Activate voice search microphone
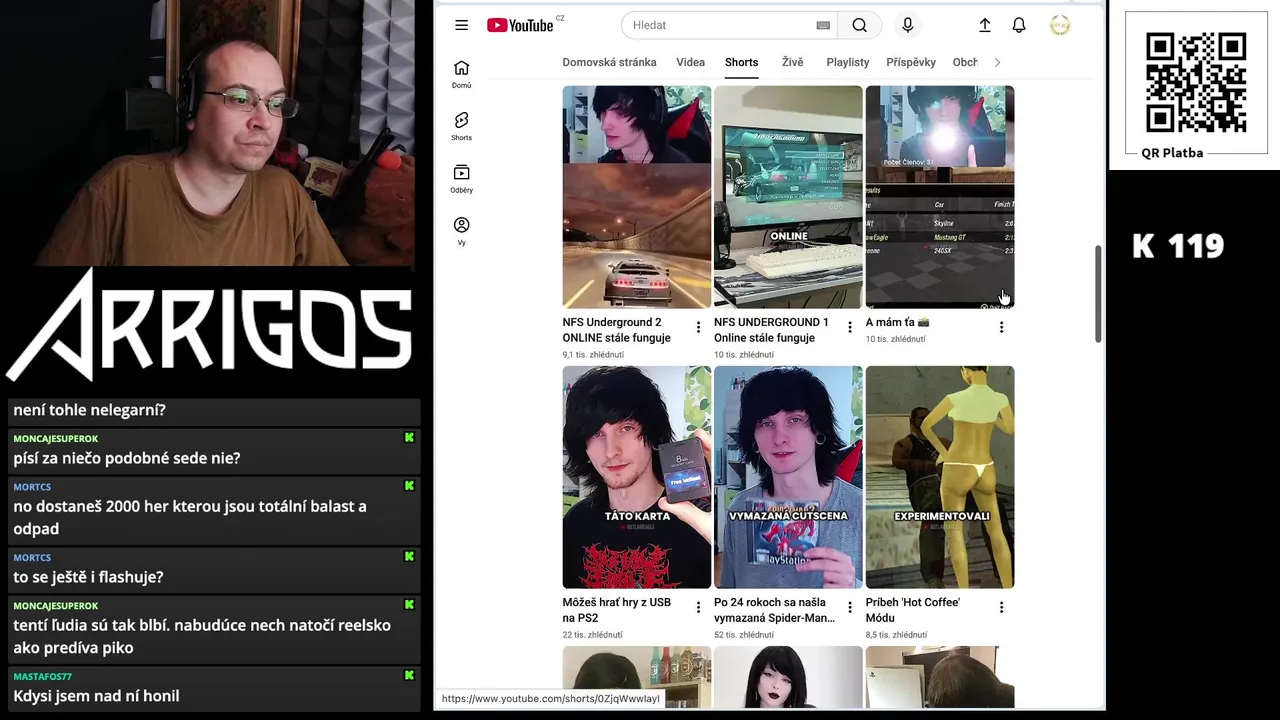The image size is (1280, 720). [907, 25]
